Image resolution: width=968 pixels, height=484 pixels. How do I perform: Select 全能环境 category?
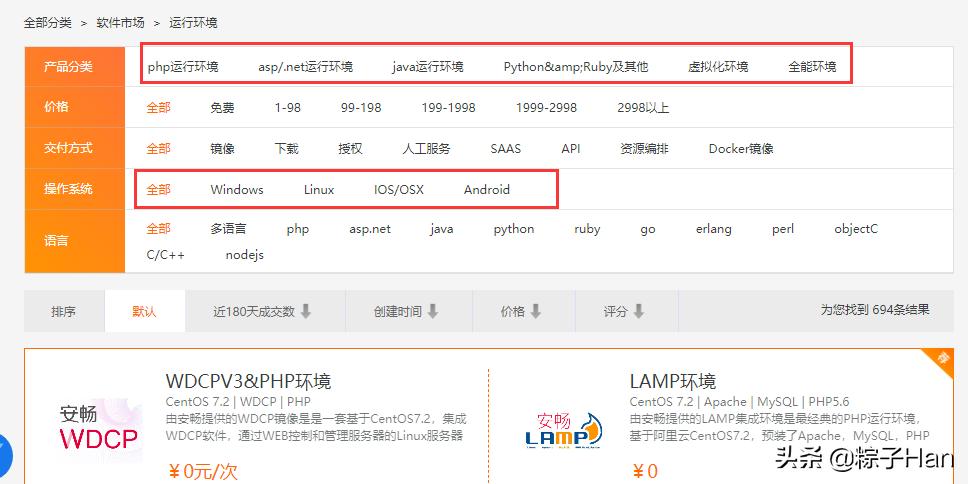[812, 67]
